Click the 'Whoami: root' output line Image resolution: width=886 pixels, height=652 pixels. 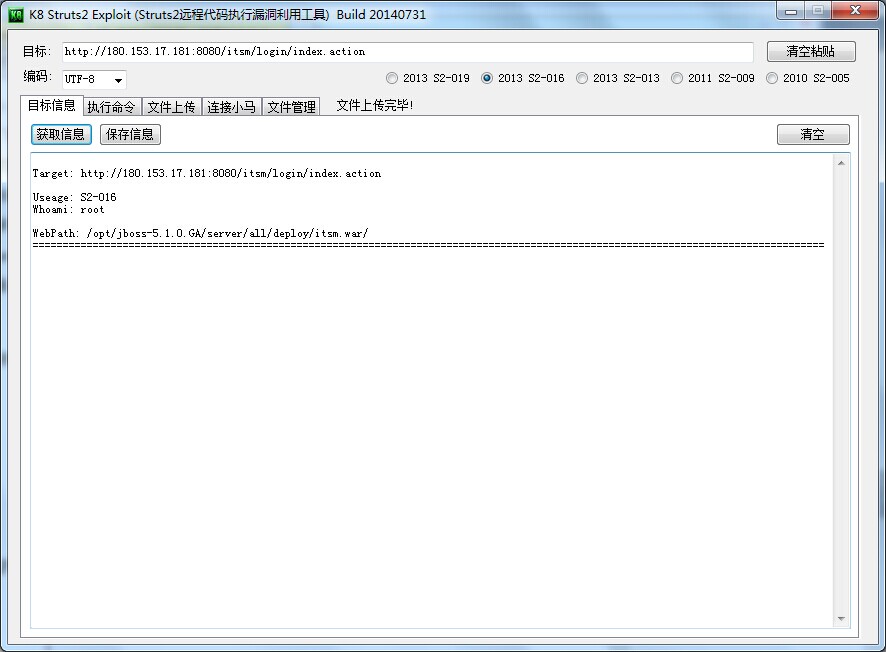click(68, 210)
